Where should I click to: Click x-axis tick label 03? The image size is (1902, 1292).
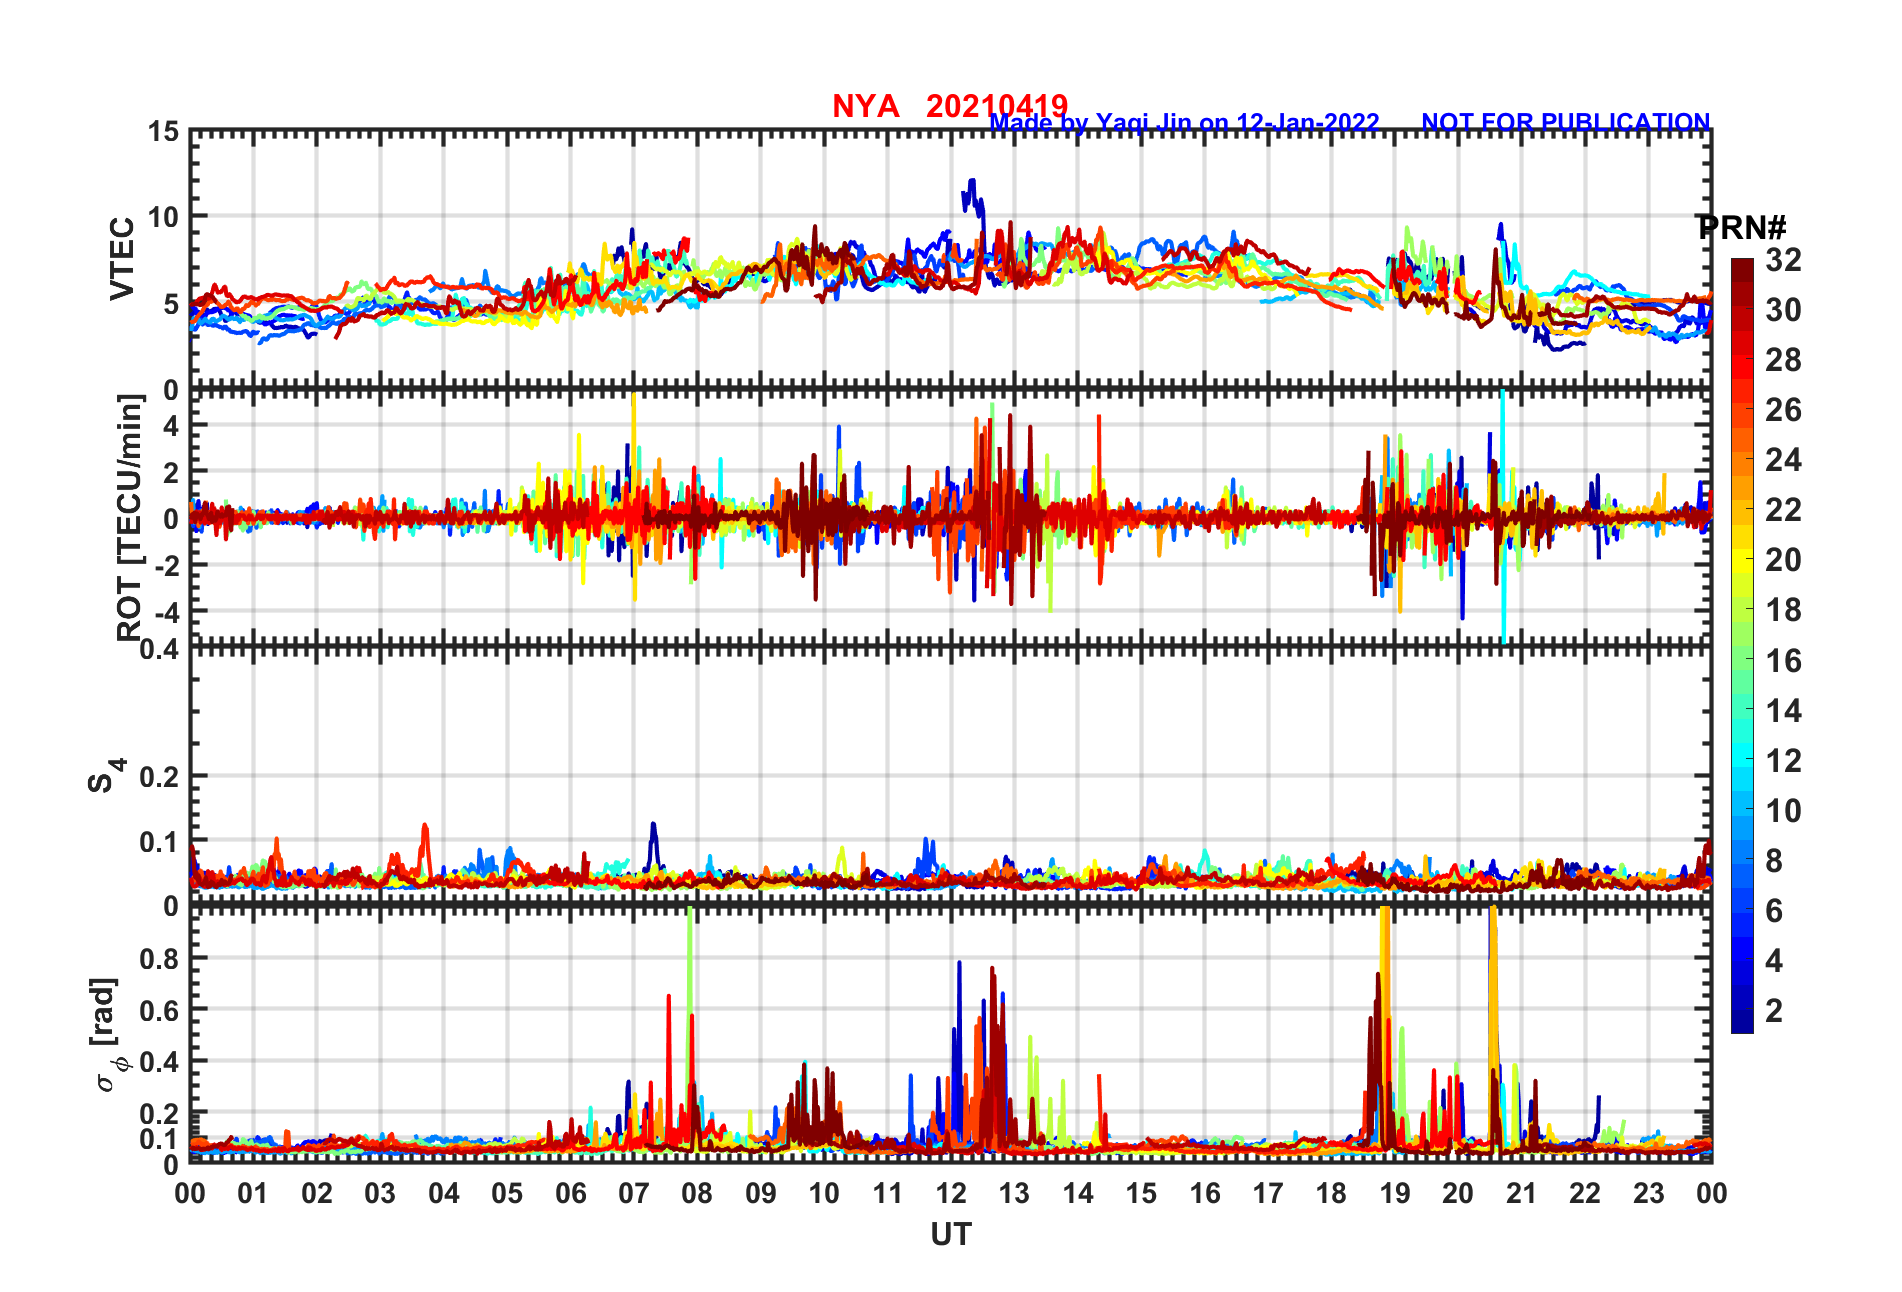pyautogui.click(x=380, y=1193)
